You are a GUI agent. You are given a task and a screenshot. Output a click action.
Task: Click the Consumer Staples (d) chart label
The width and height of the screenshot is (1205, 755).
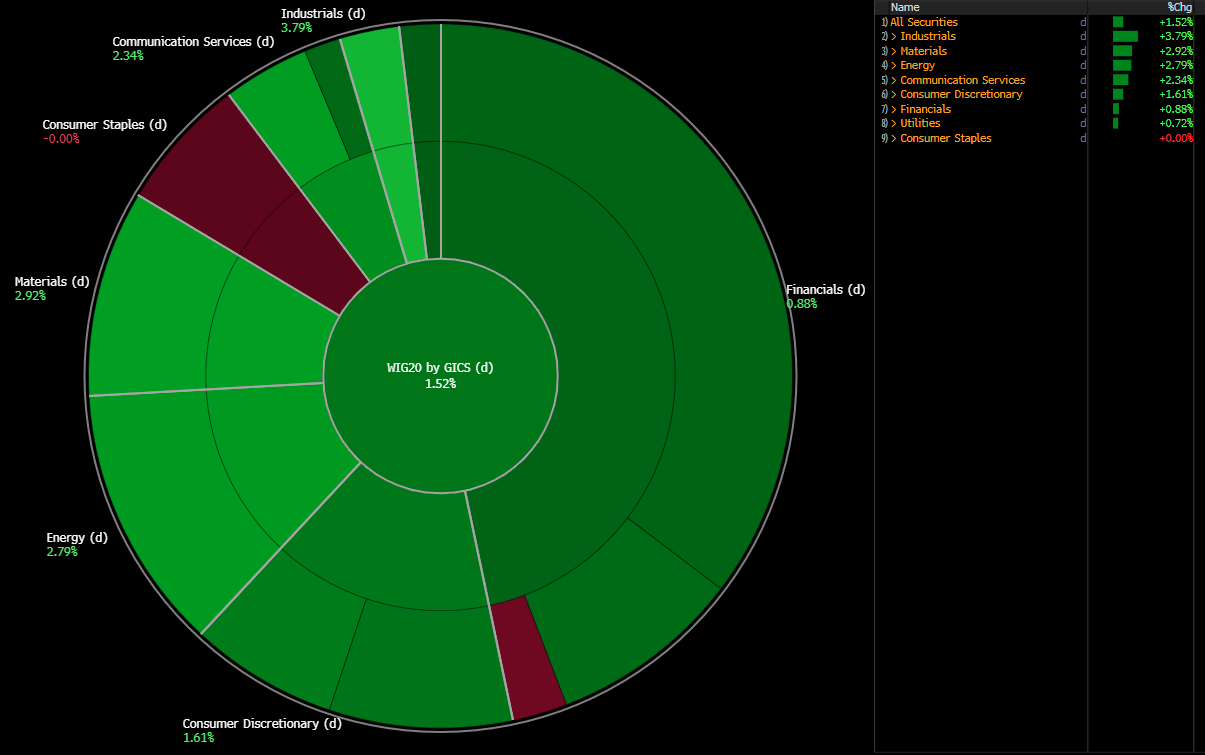[105, 125]
